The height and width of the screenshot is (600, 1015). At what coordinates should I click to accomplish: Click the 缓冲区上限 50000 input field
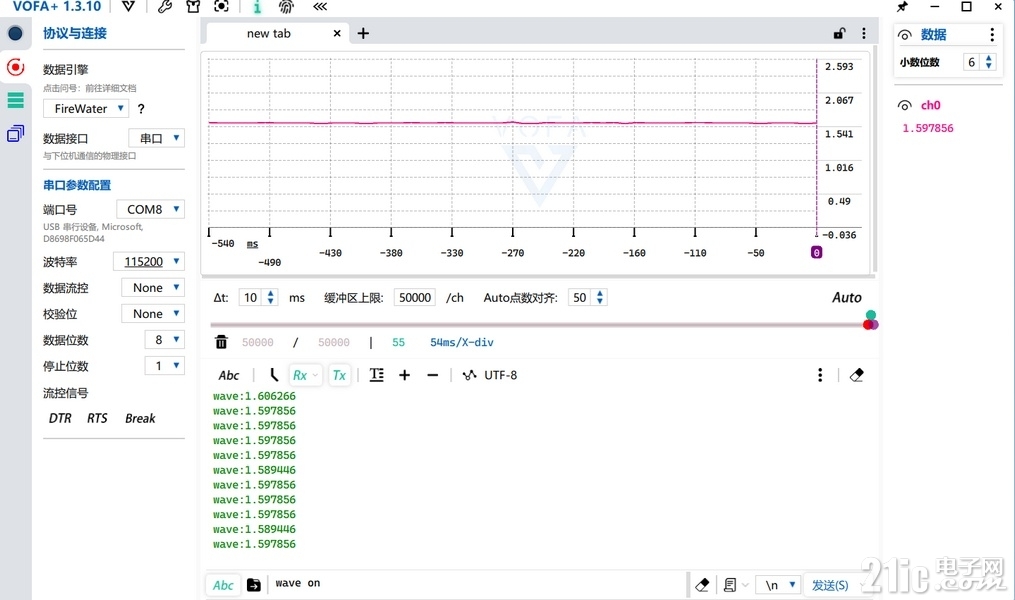coord(414,298)
